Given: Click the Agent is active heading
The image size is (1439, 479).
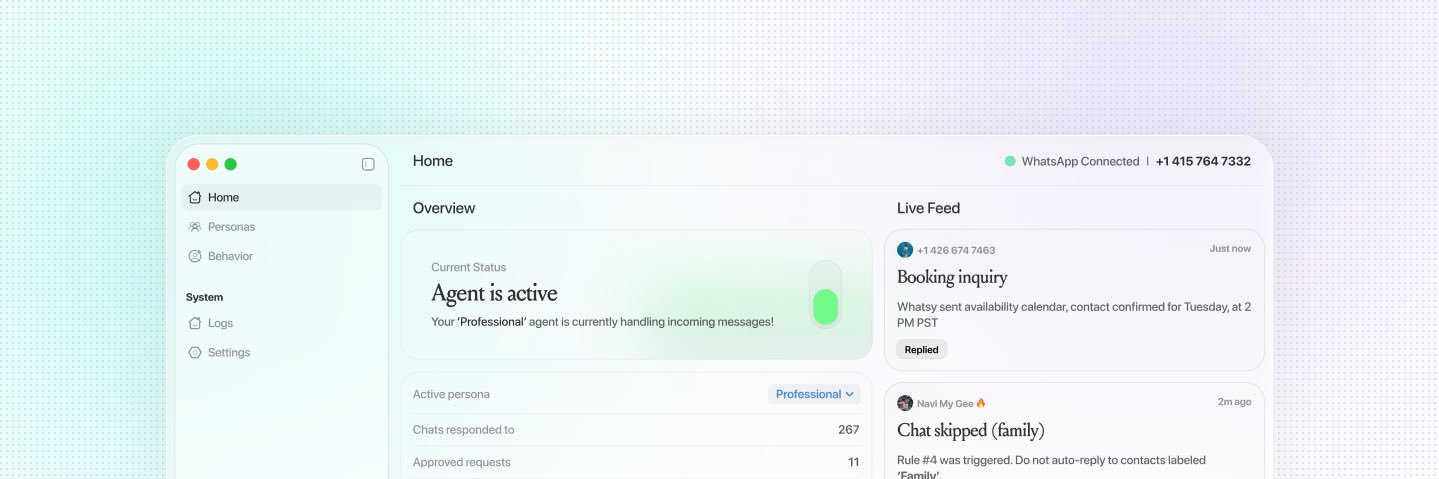Looking at the screenshot, I should (494, 293).
